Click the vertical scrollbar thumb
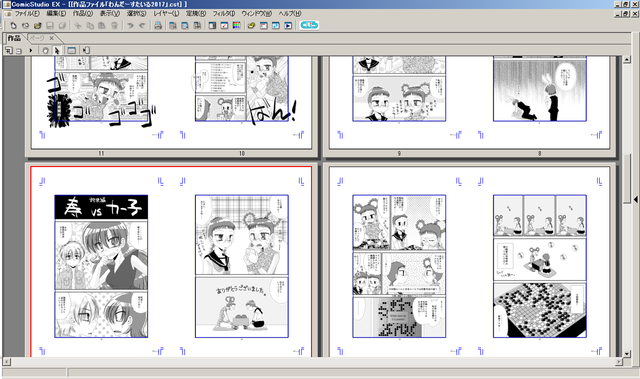640x379 pixels. [627, 178]
